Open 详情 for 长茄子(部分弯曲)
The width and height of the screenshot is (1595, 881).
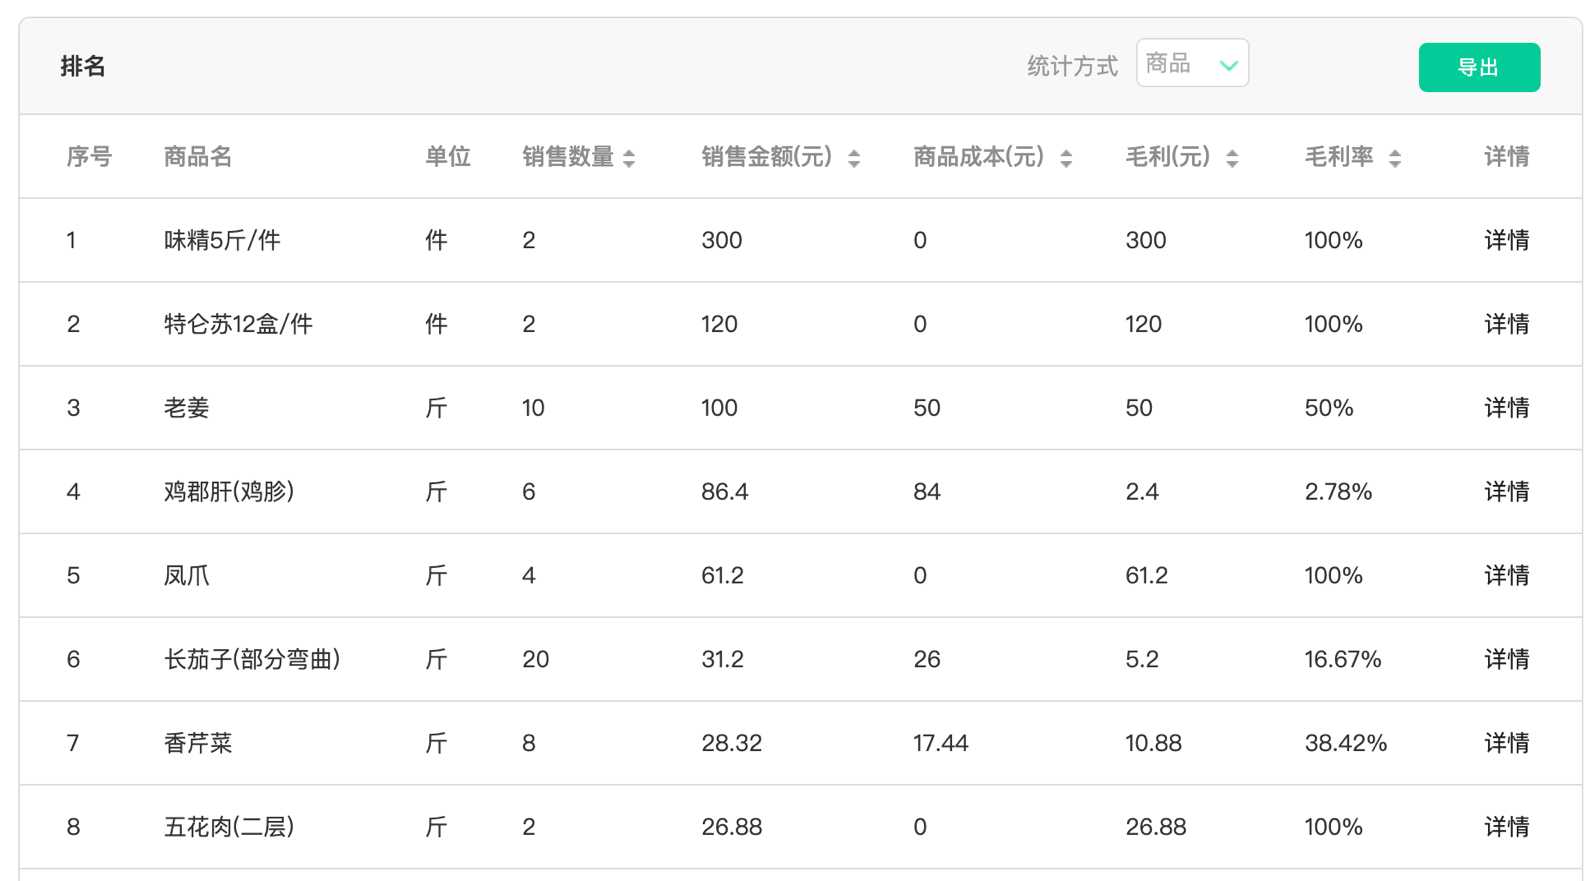pos(1506,660)
